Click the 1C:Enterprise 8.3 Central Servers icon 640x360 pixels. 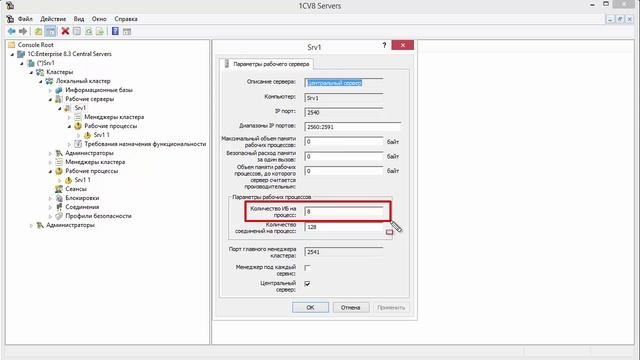21,54
